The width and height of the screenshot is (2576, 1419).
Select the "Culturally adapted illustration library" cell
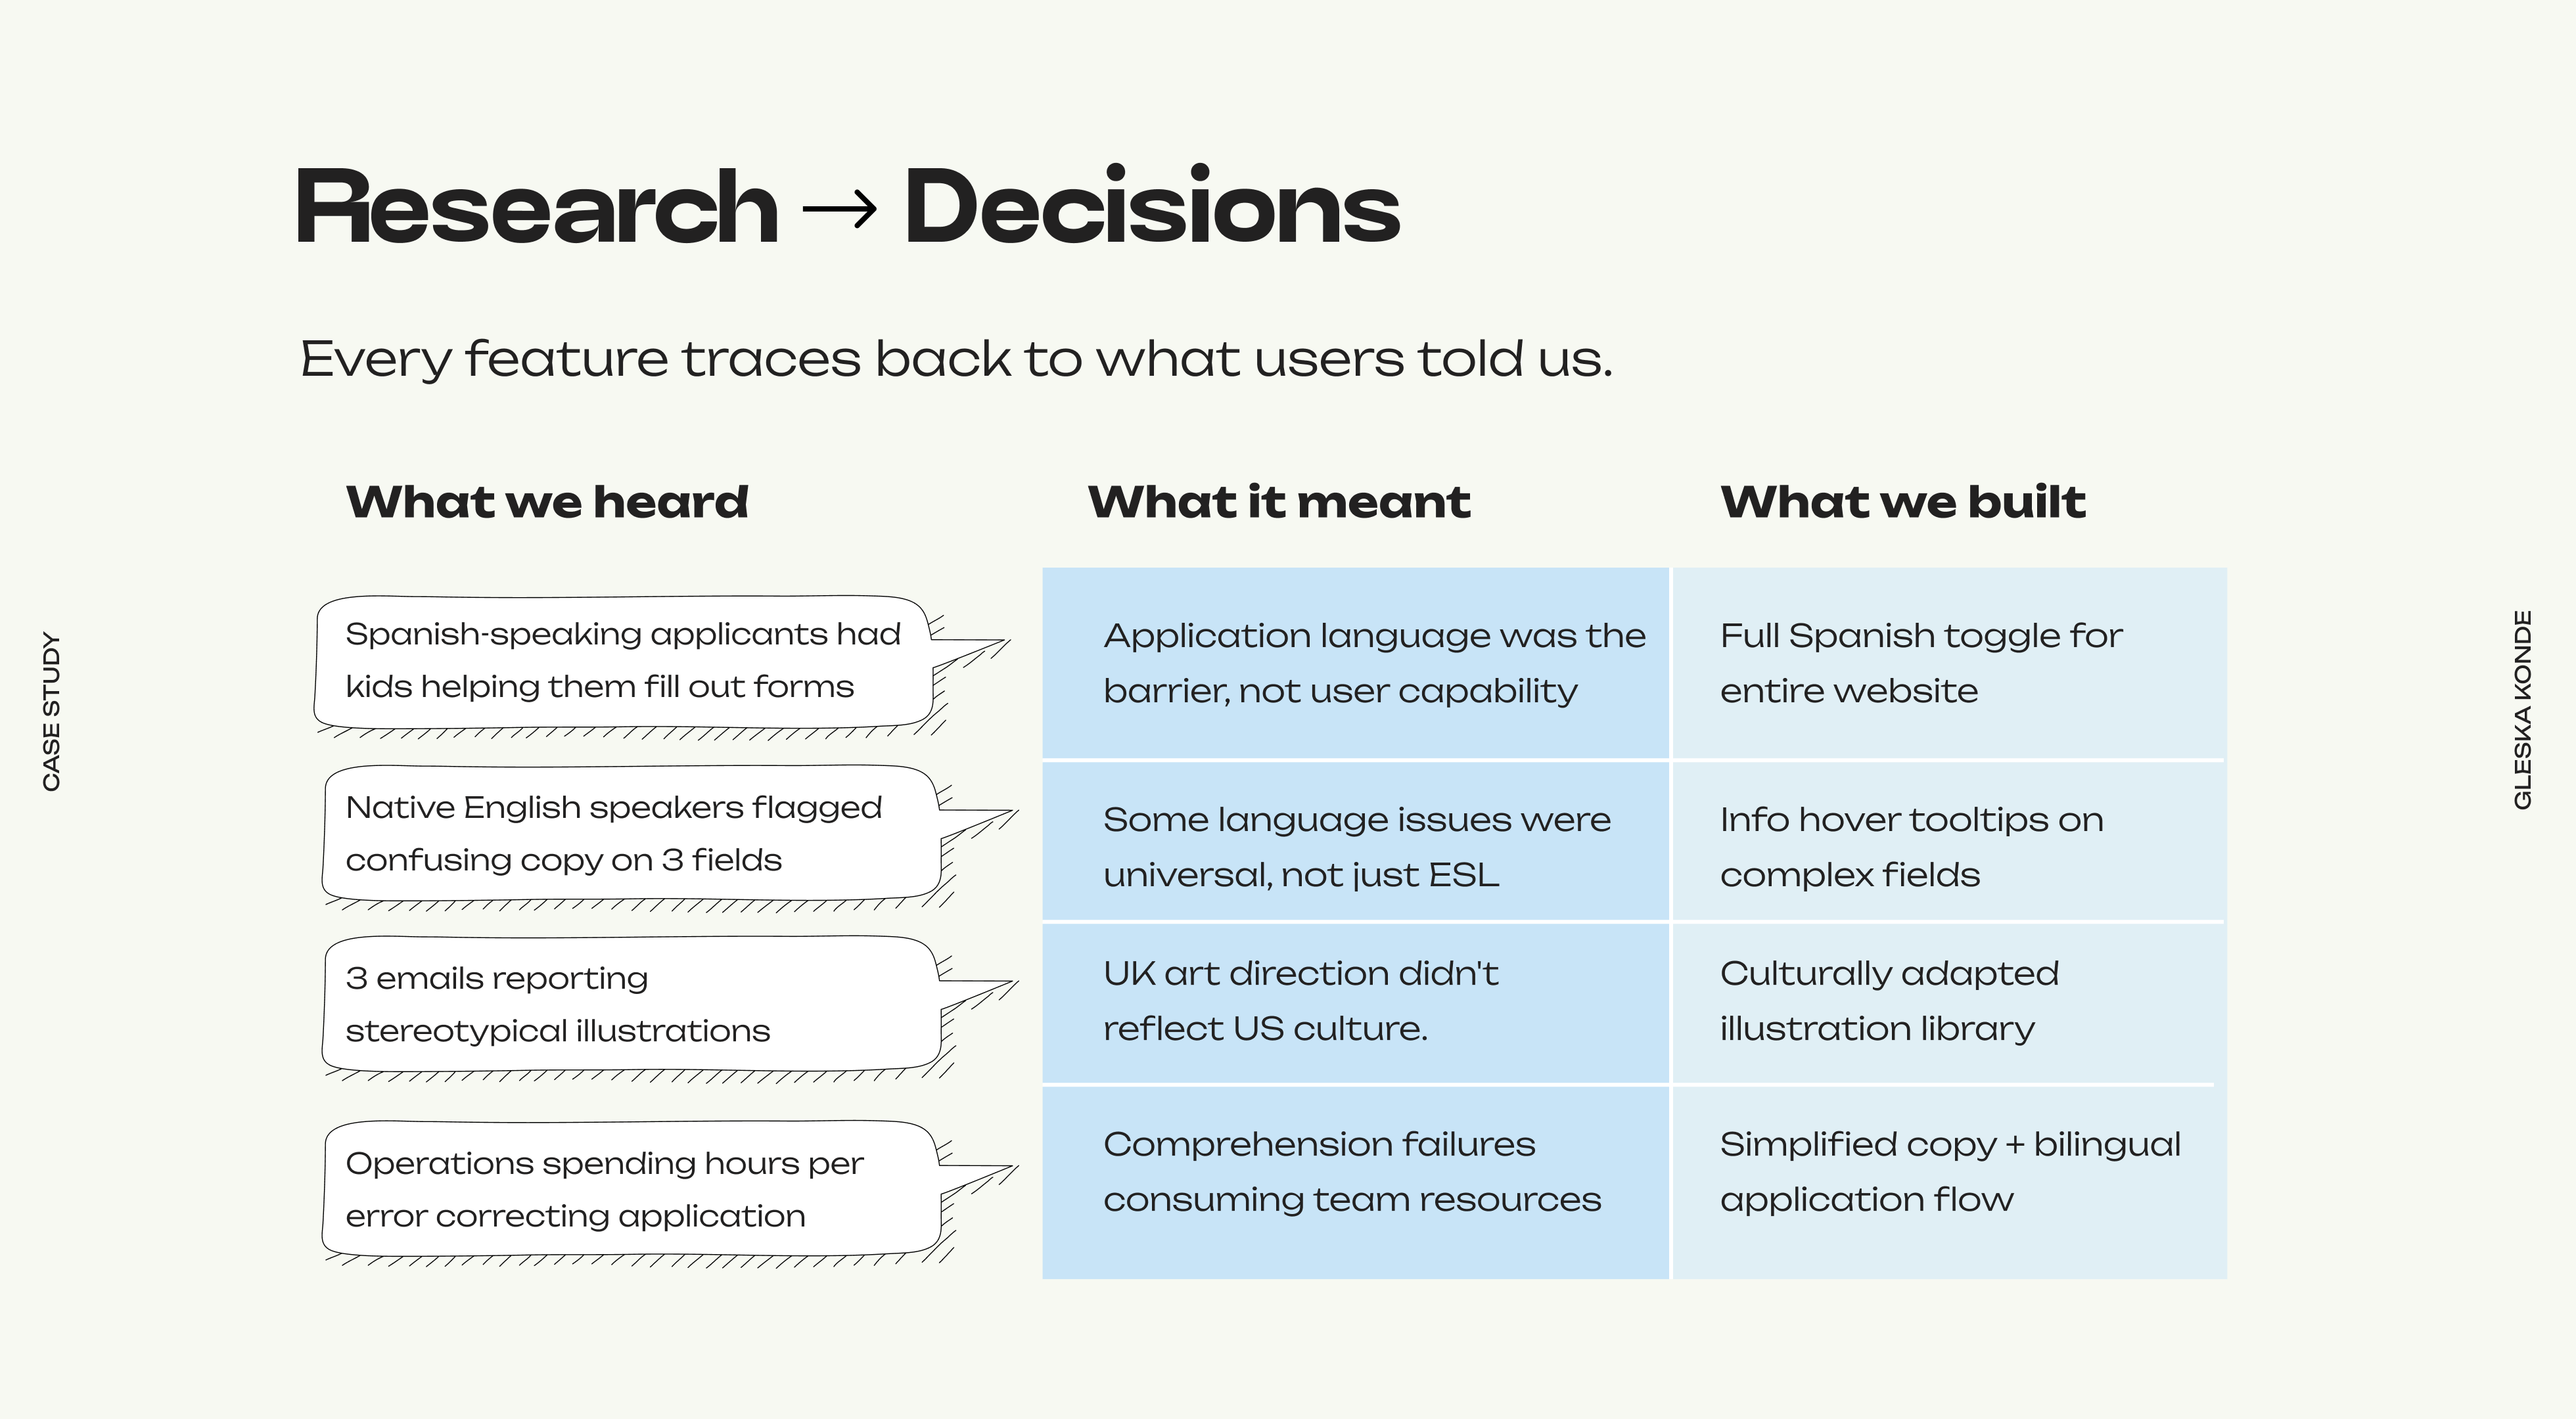(1948, 1001)
